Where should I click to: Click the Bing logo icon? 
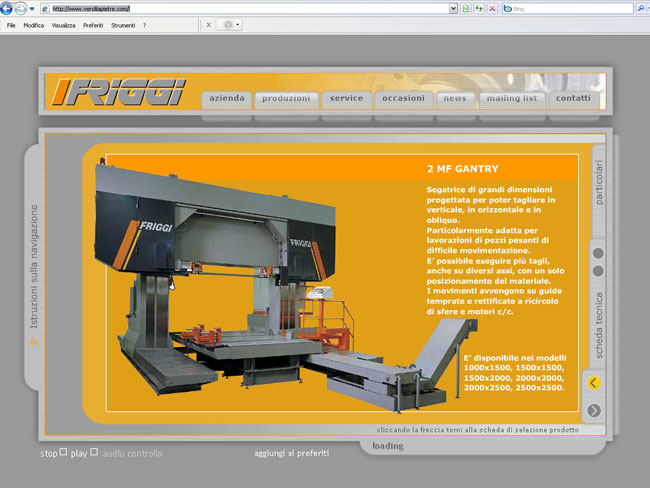(x=507, y=8)
